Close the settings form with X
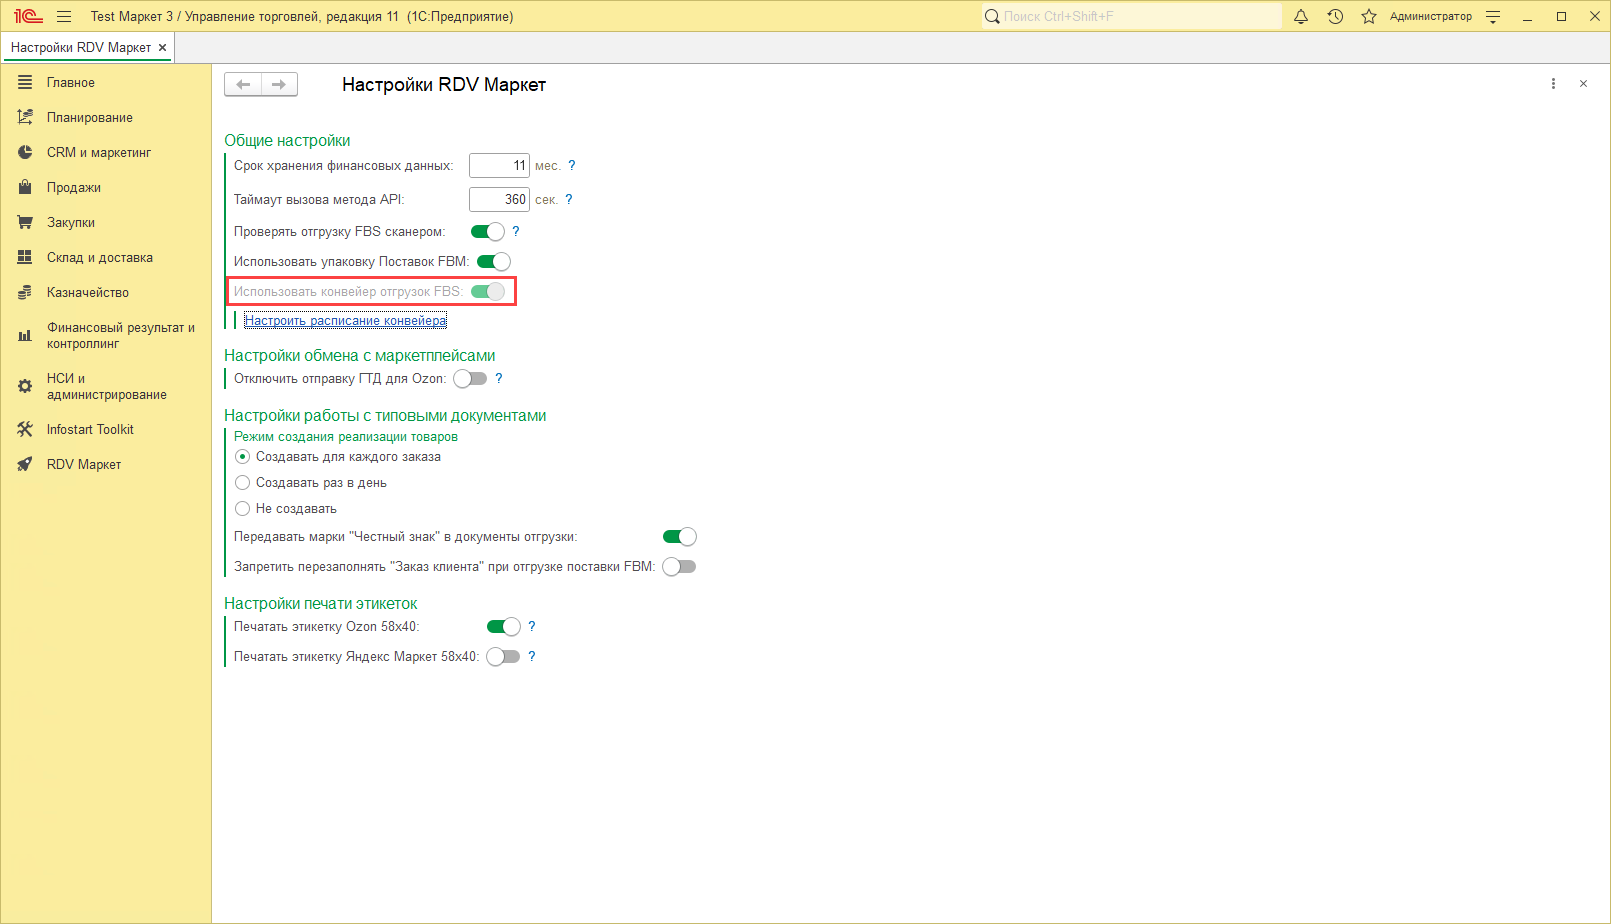 click(1583, 84)
